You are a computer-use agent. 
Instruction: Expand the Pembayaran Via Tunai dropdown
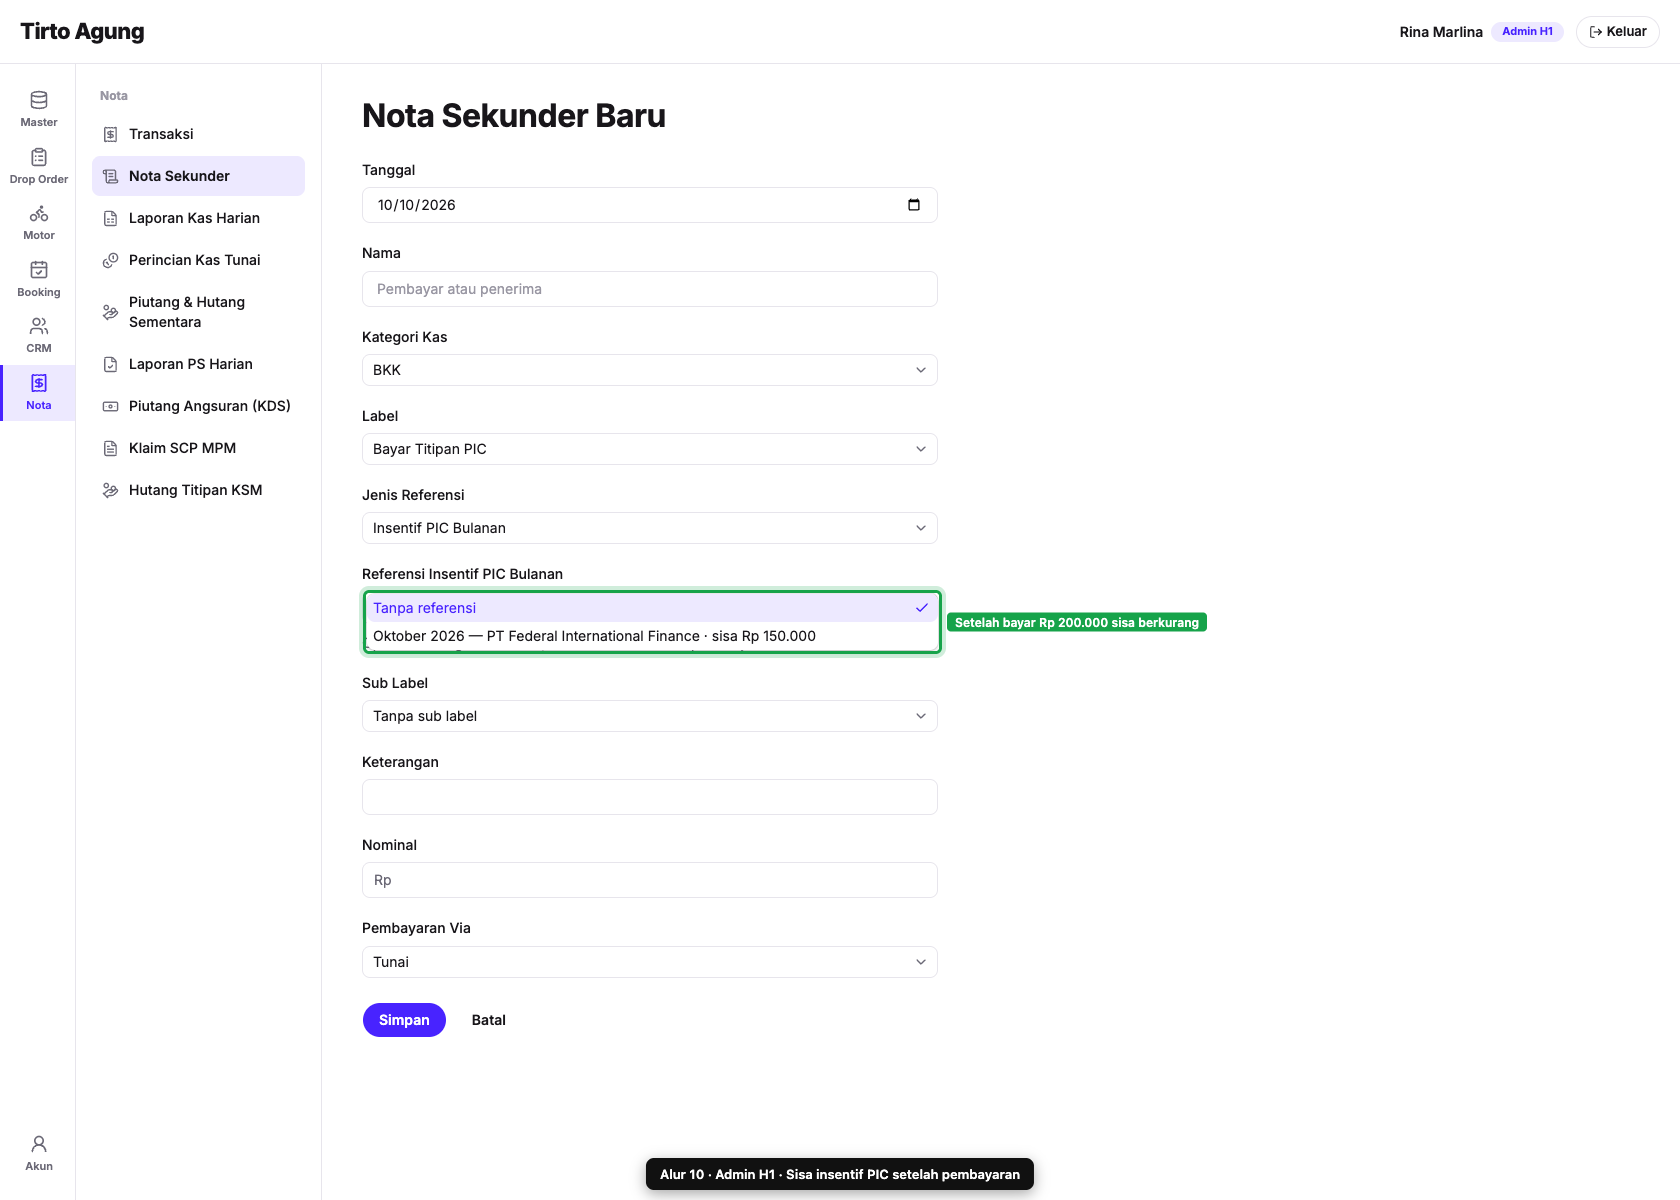point(649,962)
